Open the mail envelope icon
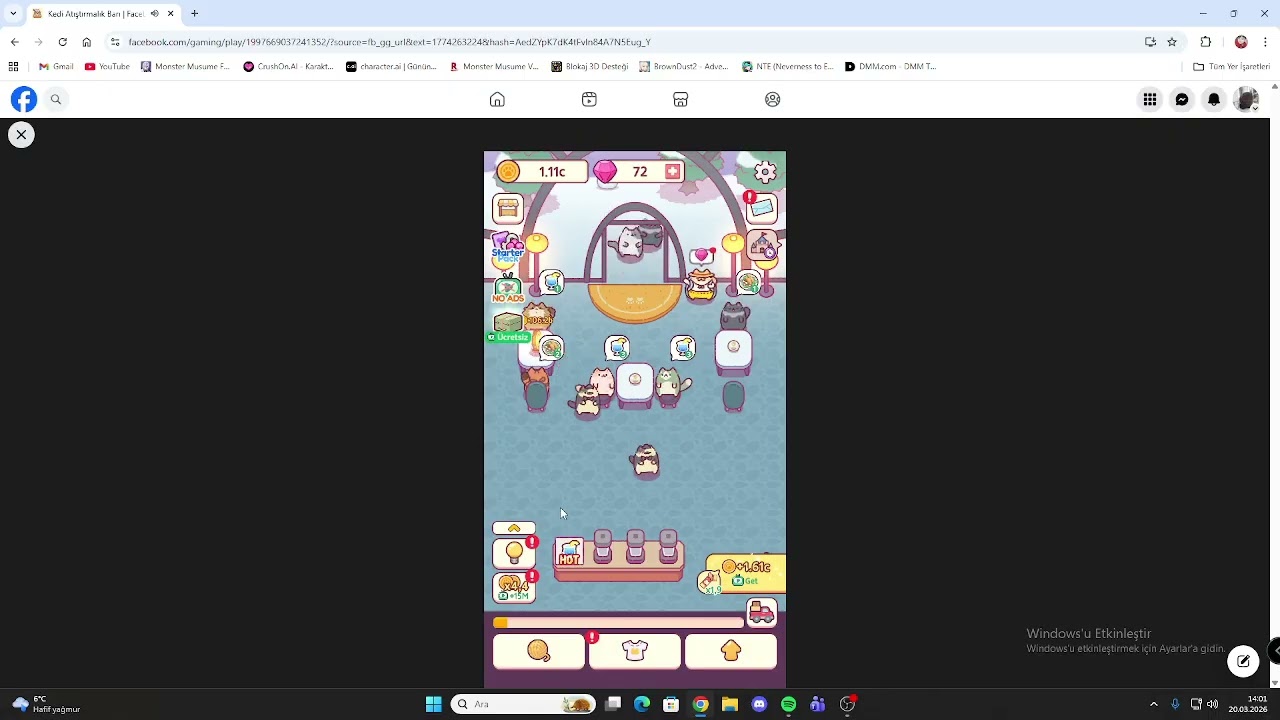 [761, 207]
